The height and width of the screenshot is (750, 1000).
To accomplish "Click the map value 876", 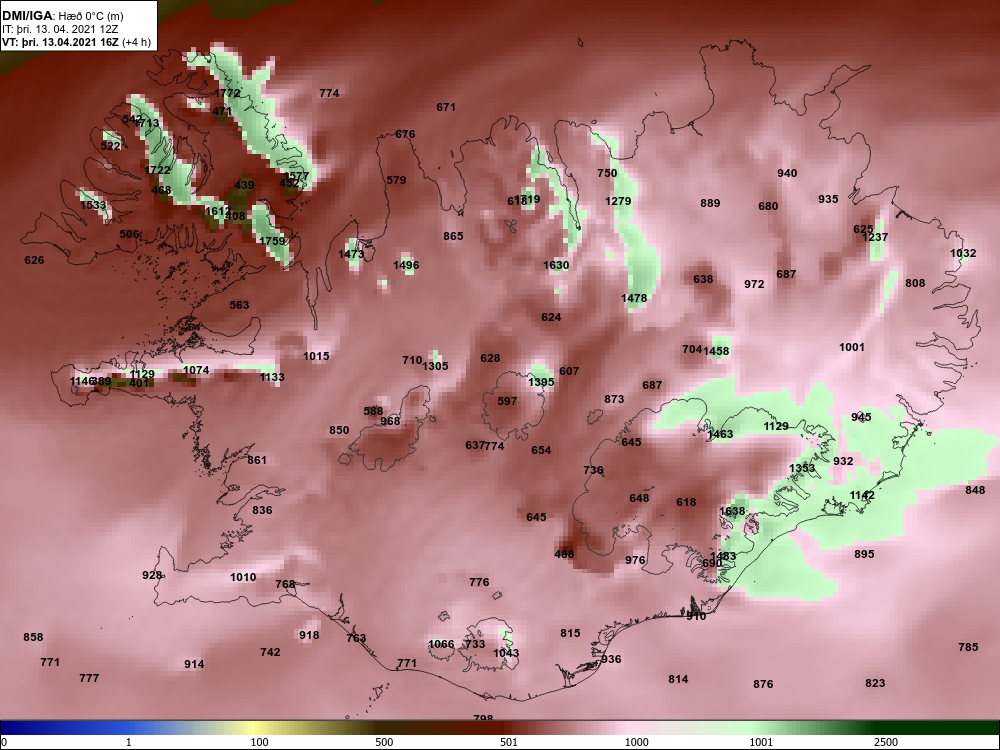I will pyautogui.click(x=763, y=684).
